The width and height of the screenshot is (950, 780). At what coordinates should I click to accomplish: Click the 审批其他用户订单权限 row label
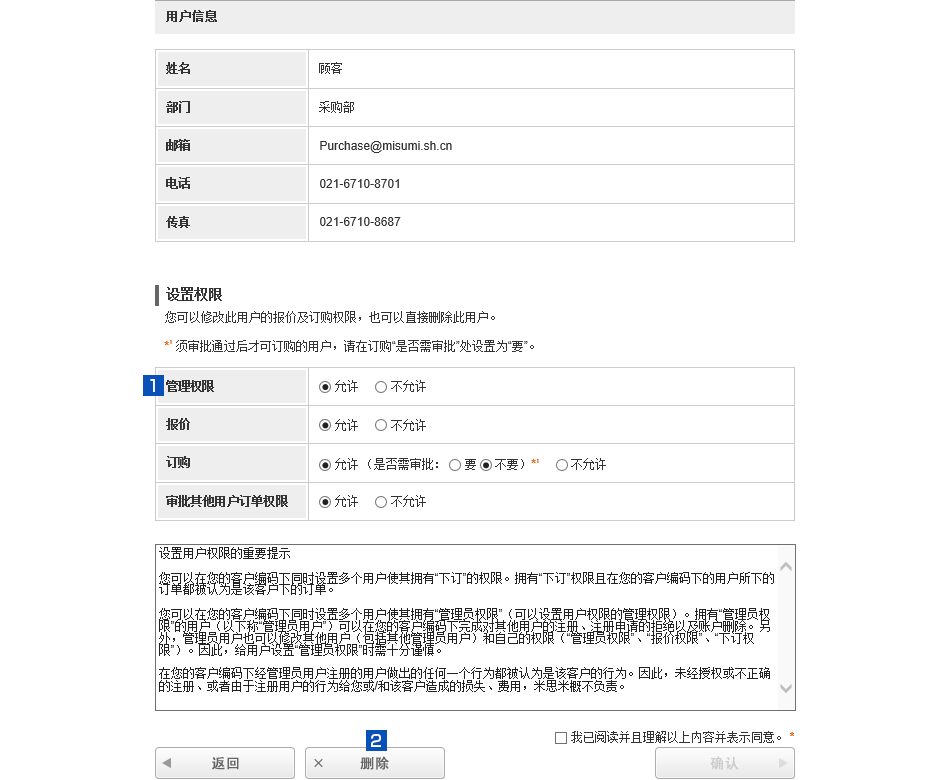227,502
